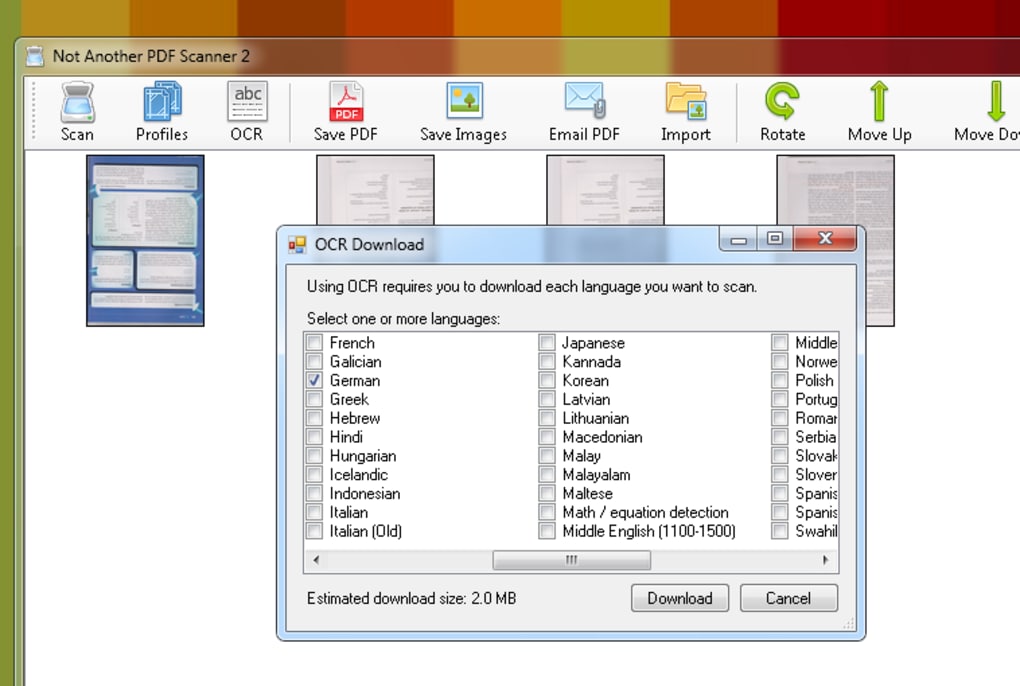This screenshot has height=686, width=1020.
Task: Select the first page thumbnail
Action: pyautogui.click(x=144, y=241)
